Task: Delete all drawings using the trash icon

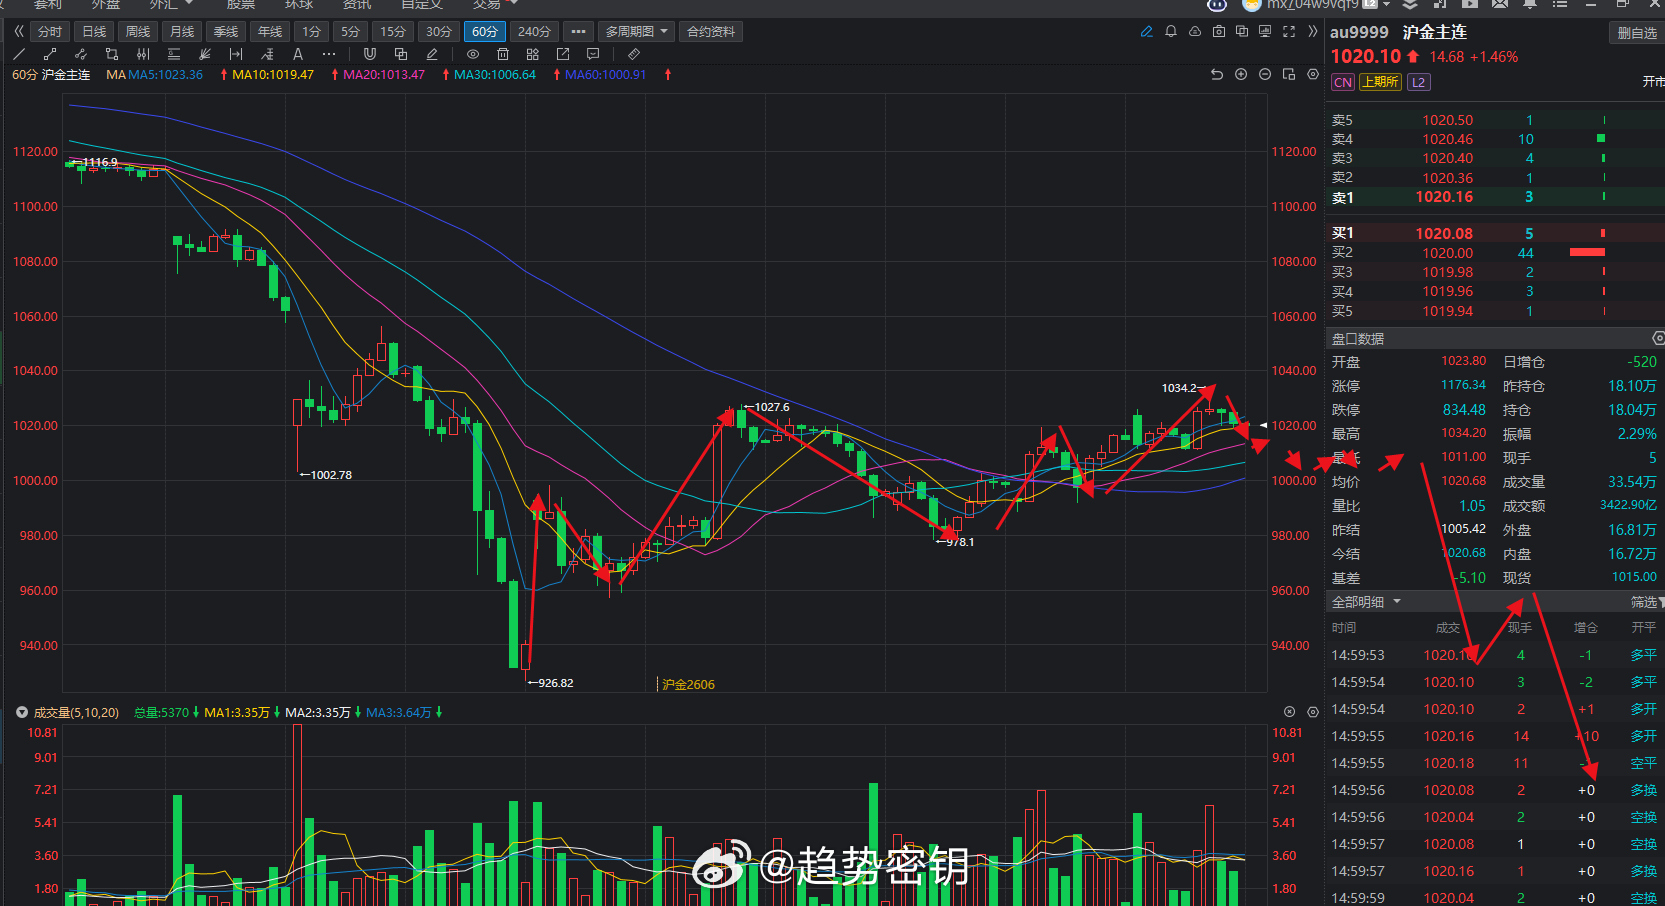Action: tap(502, 54)
